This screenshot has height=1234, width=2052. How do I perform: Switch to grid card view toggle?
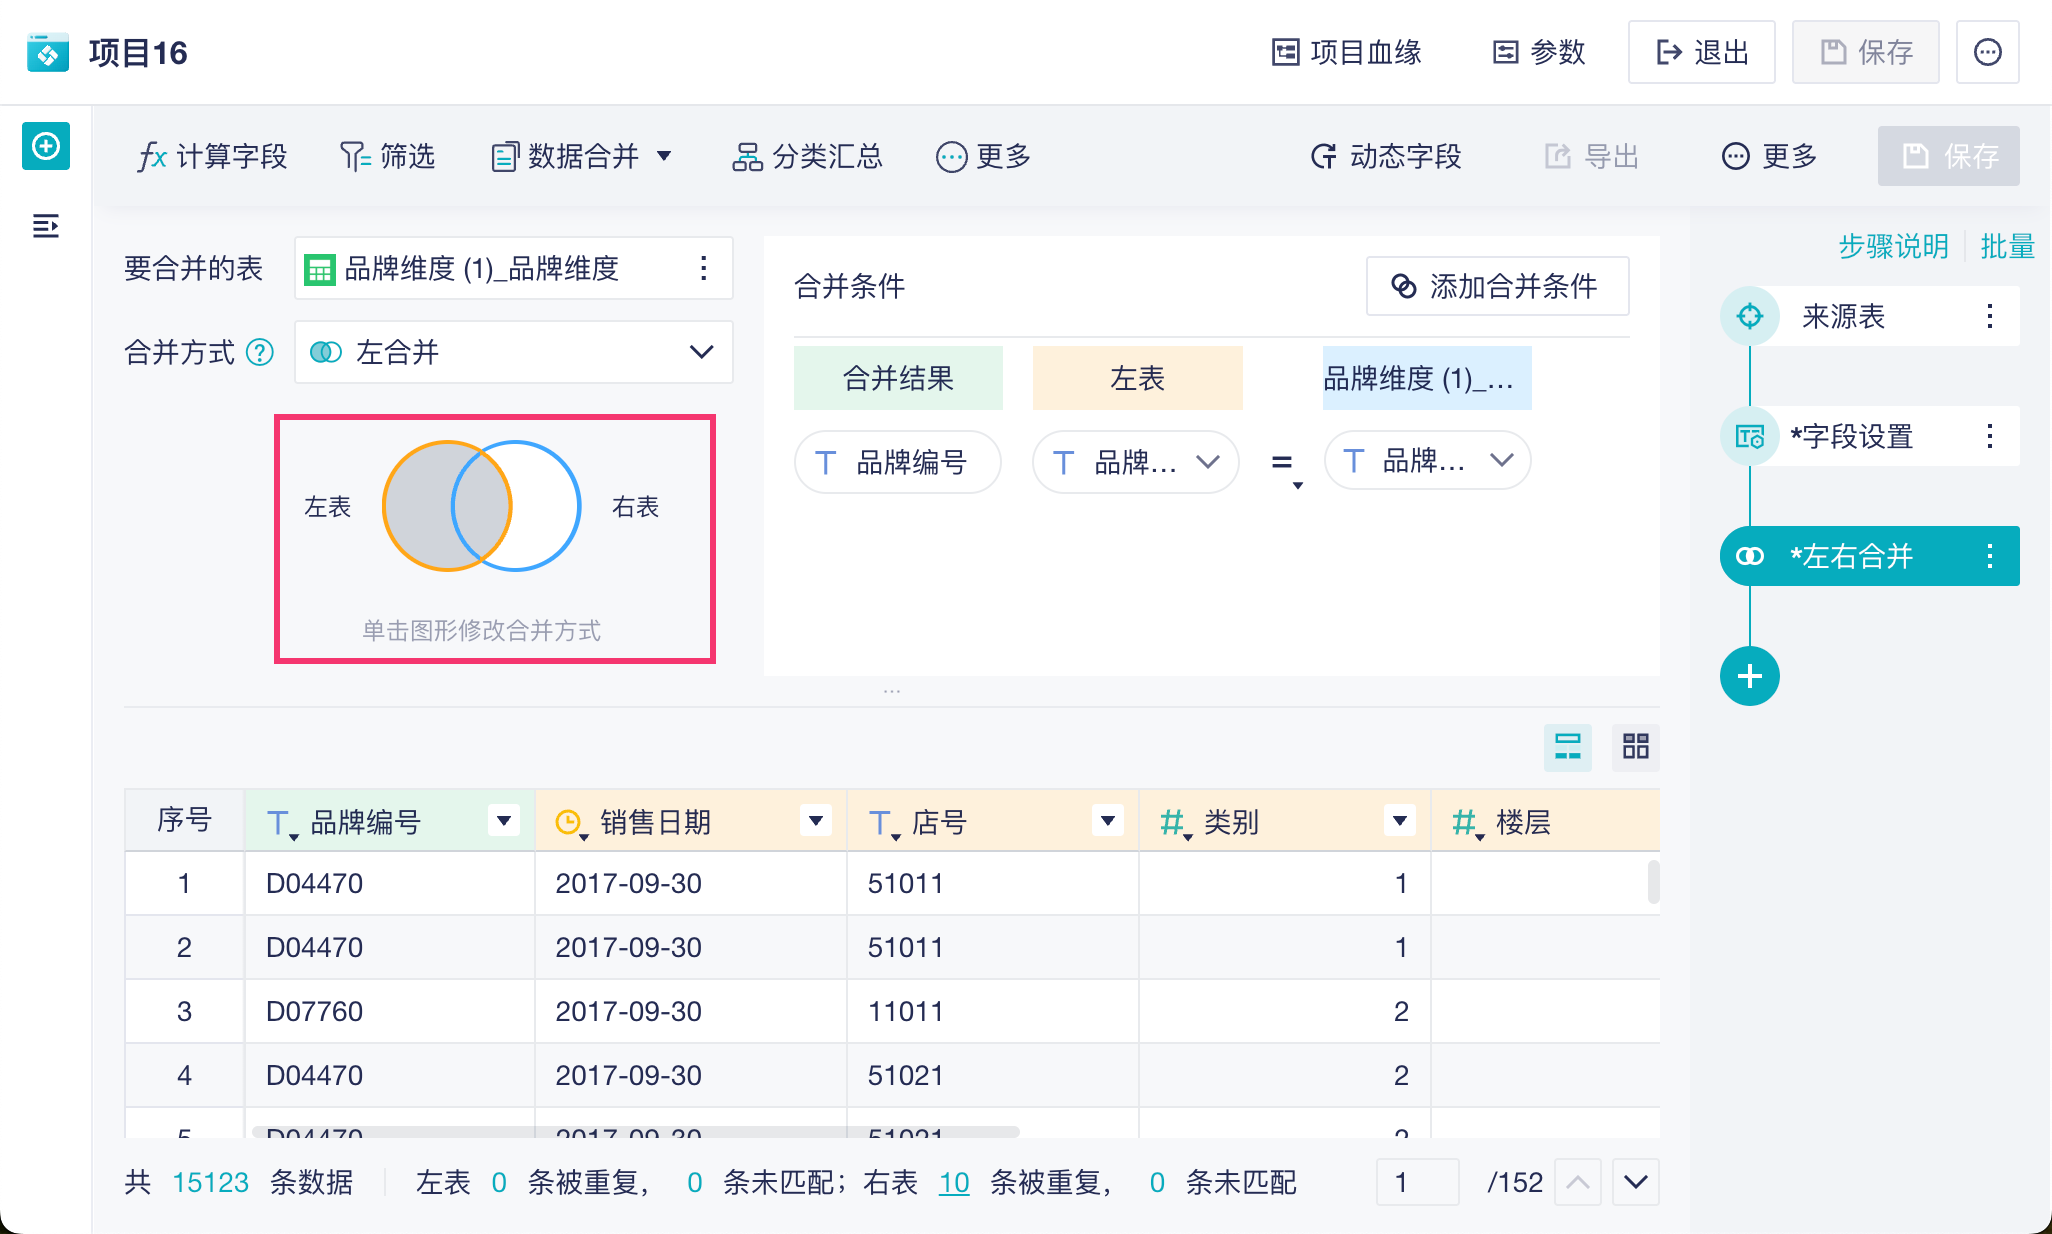click(x=1635, y=746)
